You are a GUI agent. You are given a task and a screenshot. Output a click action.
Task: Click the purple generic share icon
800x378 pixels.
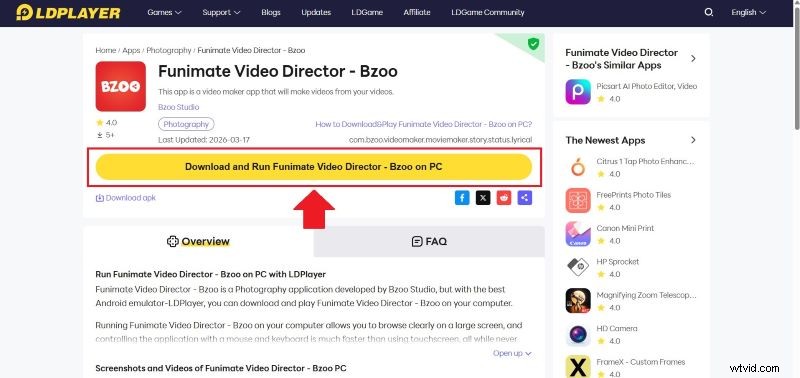(x=524, y=198)
